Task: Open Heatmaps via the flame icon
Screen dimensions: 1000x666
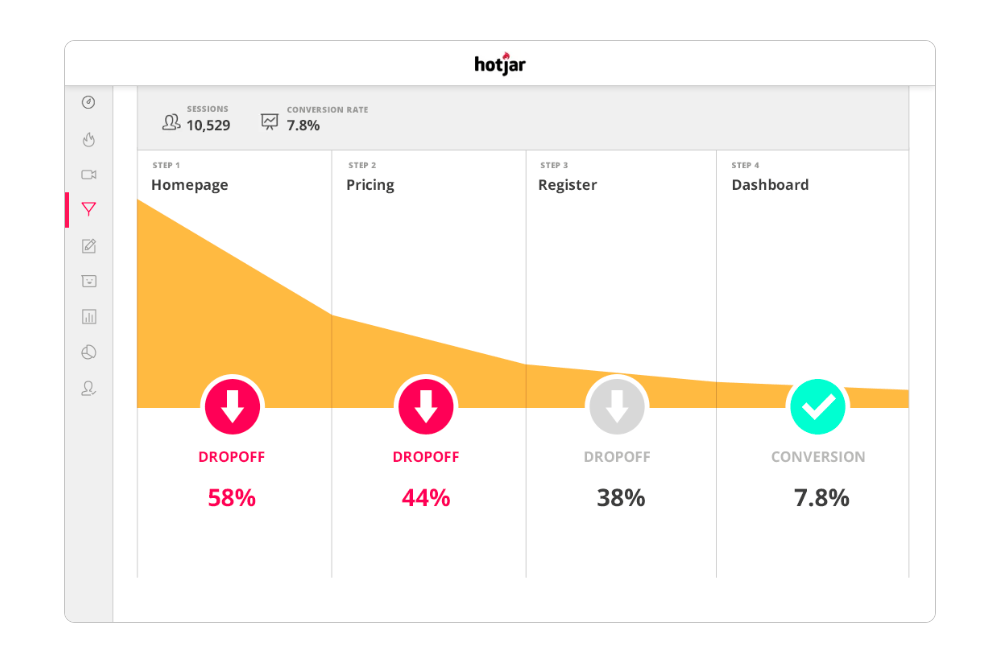Action: [x=89, y=139]
